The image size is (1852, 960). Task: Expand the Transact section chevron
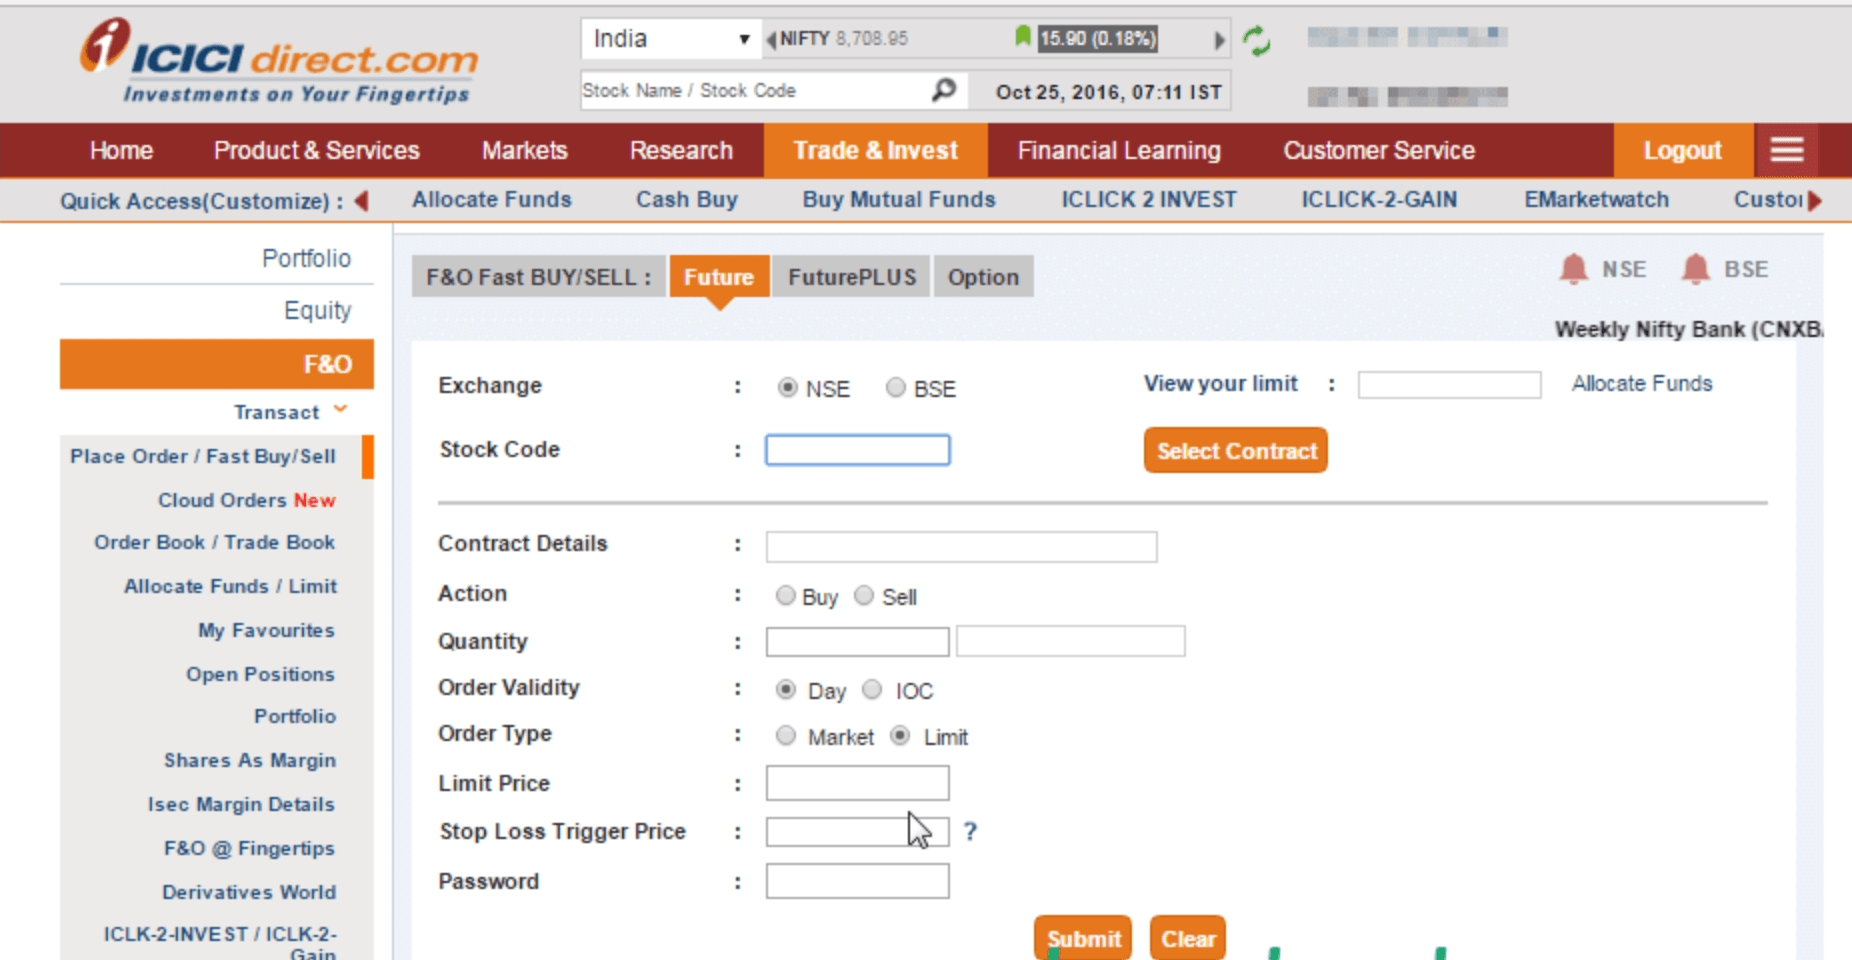click(x=341, y=409)
